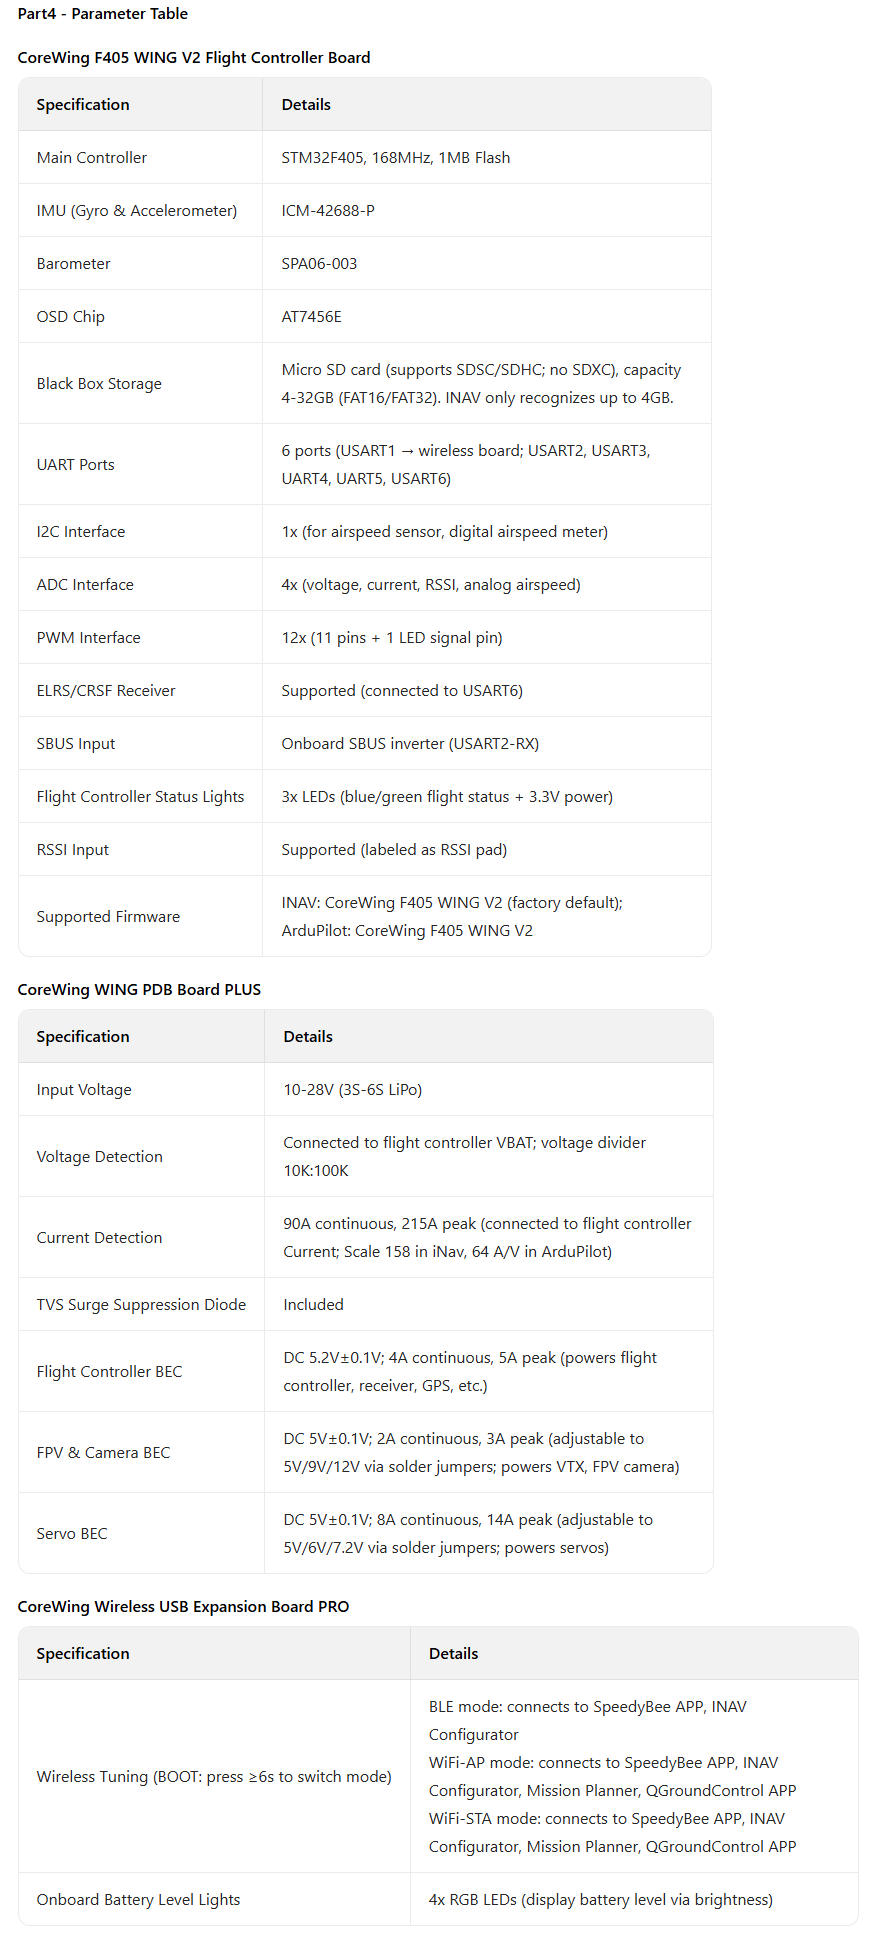886x1938 pixels.
Task: Click the OSD Chip AT7456E value
Action: point(311,317)
